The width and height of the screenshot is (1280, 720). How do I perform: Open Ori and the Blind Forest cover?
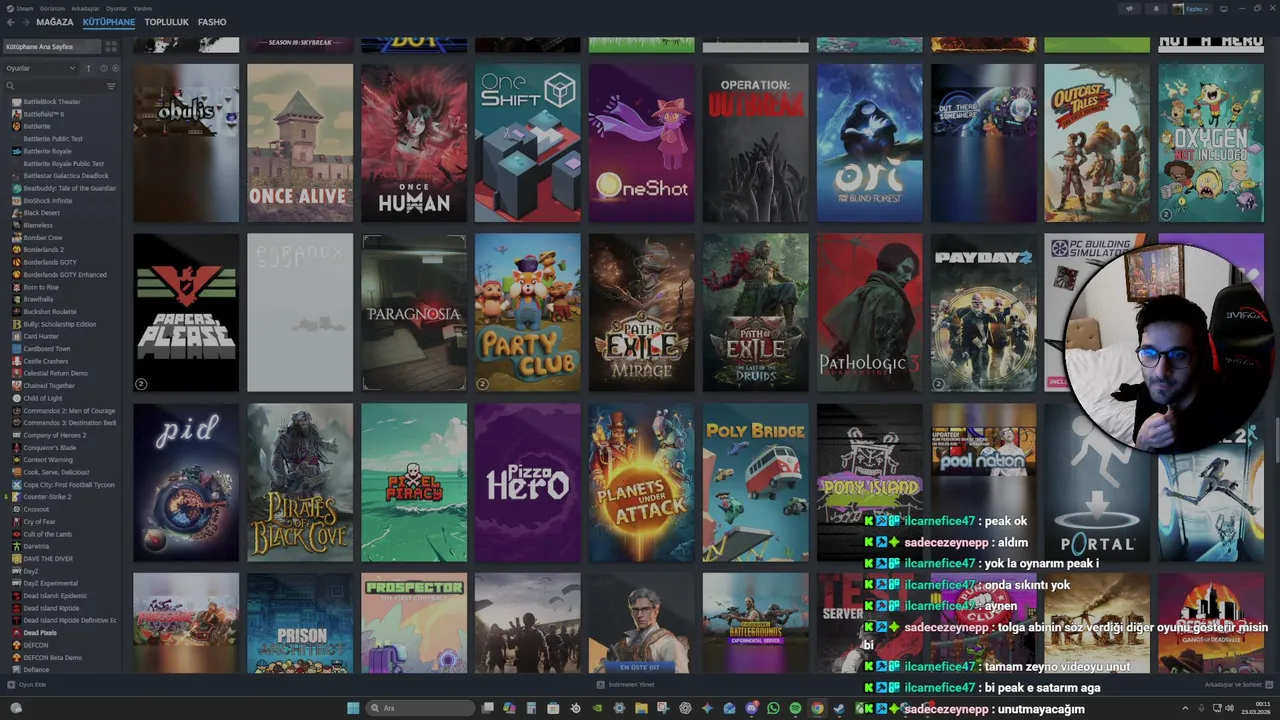[870, 143]
